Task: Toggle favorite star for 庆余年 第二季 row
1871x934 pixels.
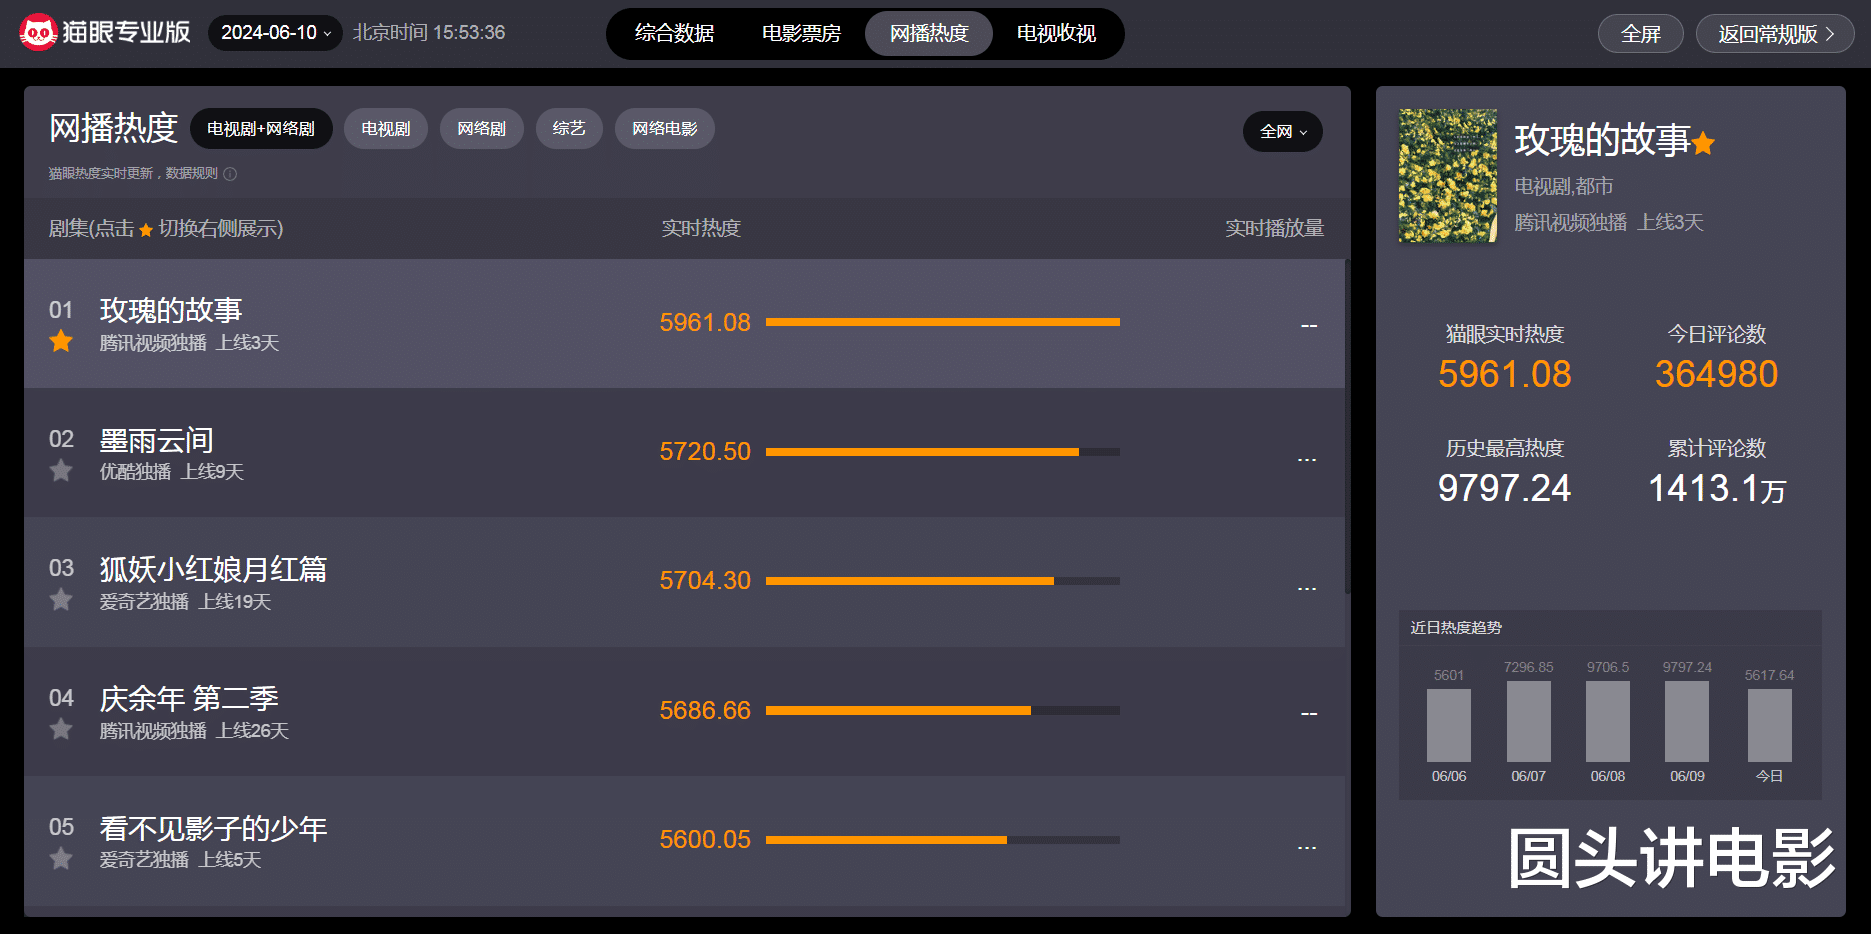Action: point(61,729)
